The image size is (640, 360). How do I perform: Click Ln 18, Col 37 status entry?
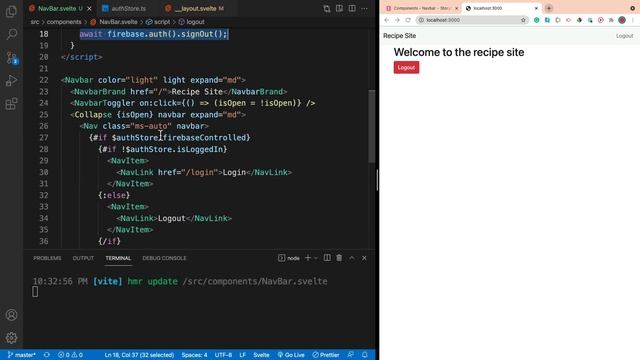pos(139,355)
